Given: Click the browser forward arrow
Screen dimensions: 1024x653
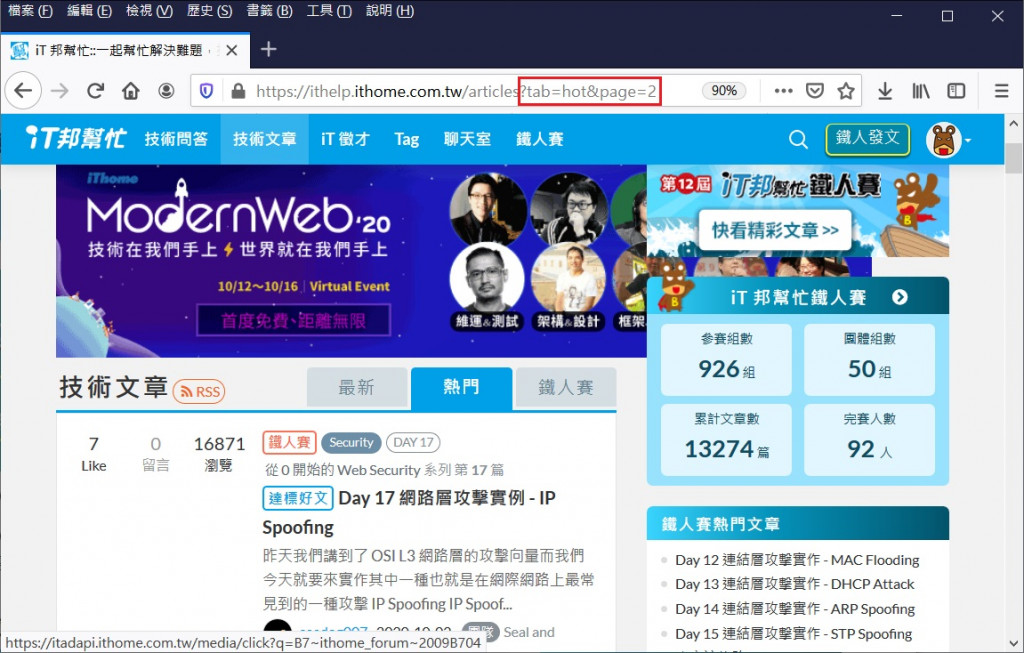Looking at the screenshot, I should [59, 91].
